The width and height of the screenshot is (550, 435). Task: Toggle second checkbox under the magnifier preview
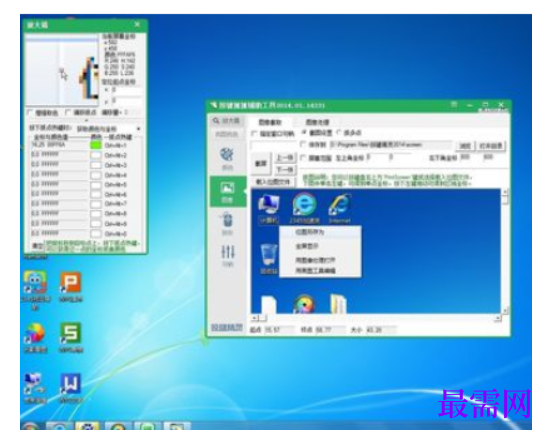coord(68,112)
